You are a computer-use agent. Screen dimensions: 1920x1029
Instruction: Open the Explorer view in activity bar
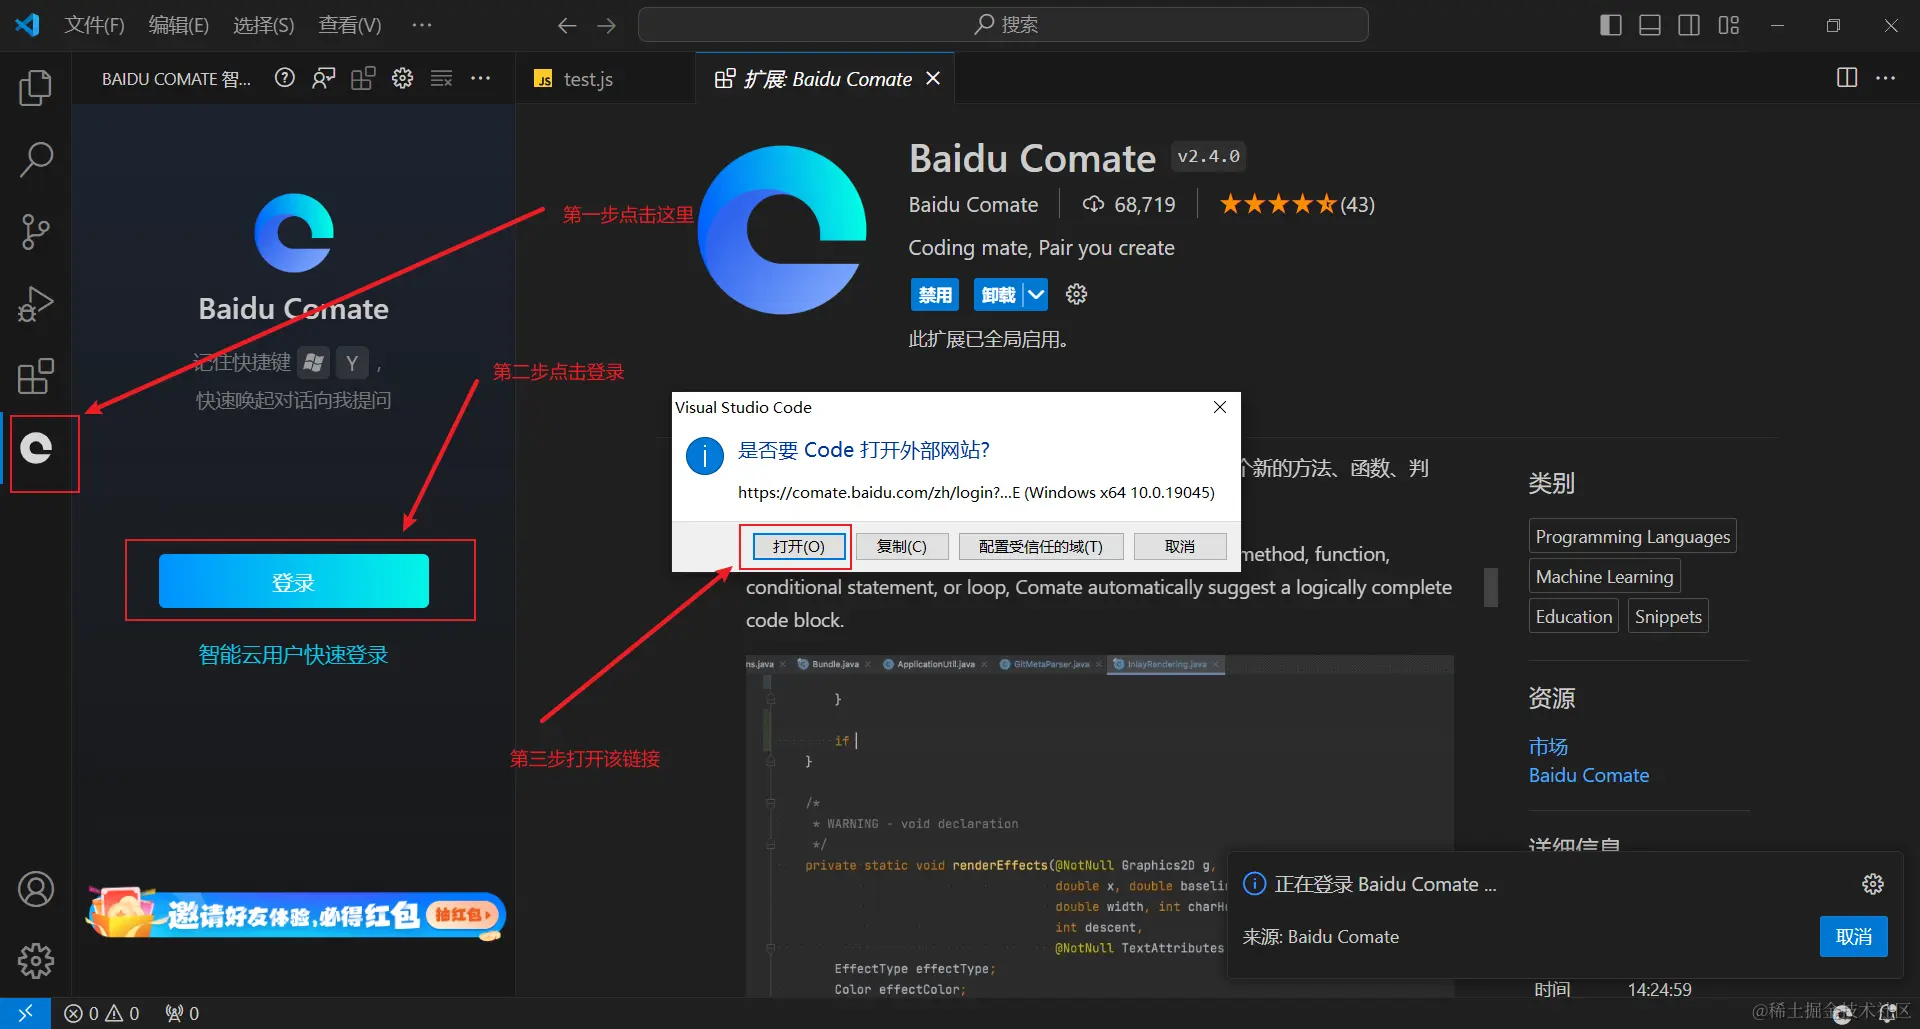click(36, 88)
